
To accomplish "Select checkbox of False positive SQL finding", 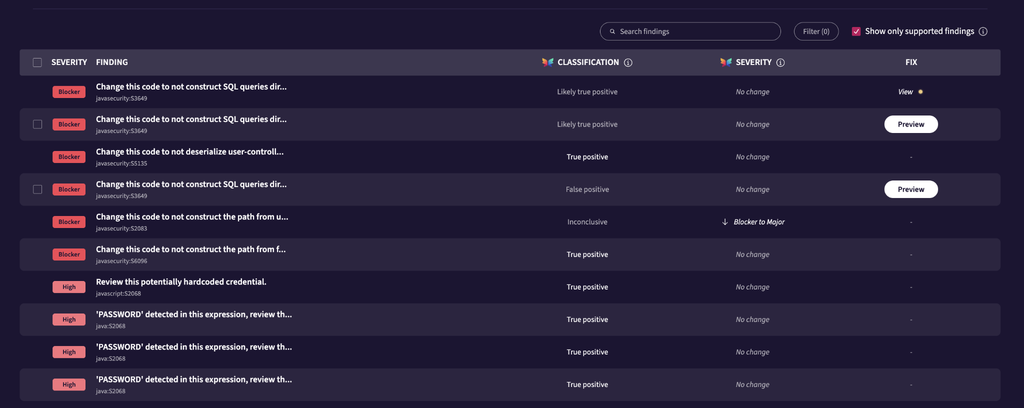I will (x=37, y=189).
